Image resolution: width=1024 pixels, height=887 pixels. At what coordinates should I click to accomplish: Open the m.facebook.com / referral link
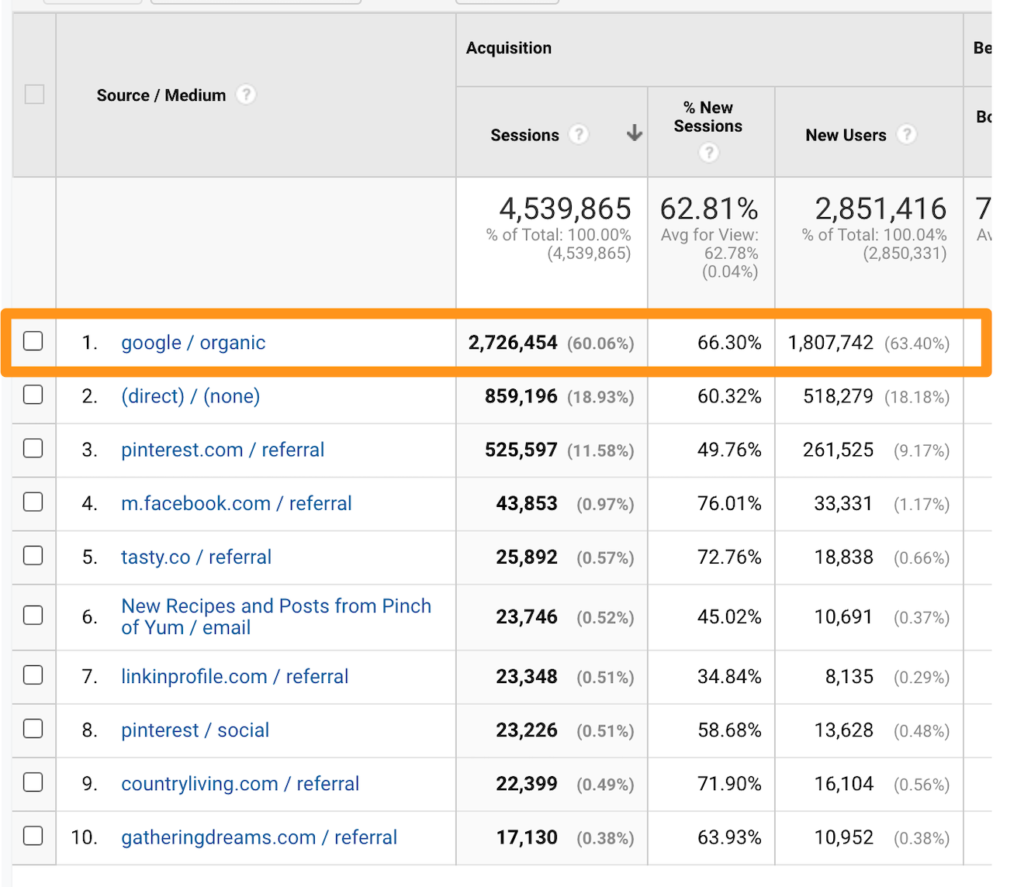coord(236,503)
